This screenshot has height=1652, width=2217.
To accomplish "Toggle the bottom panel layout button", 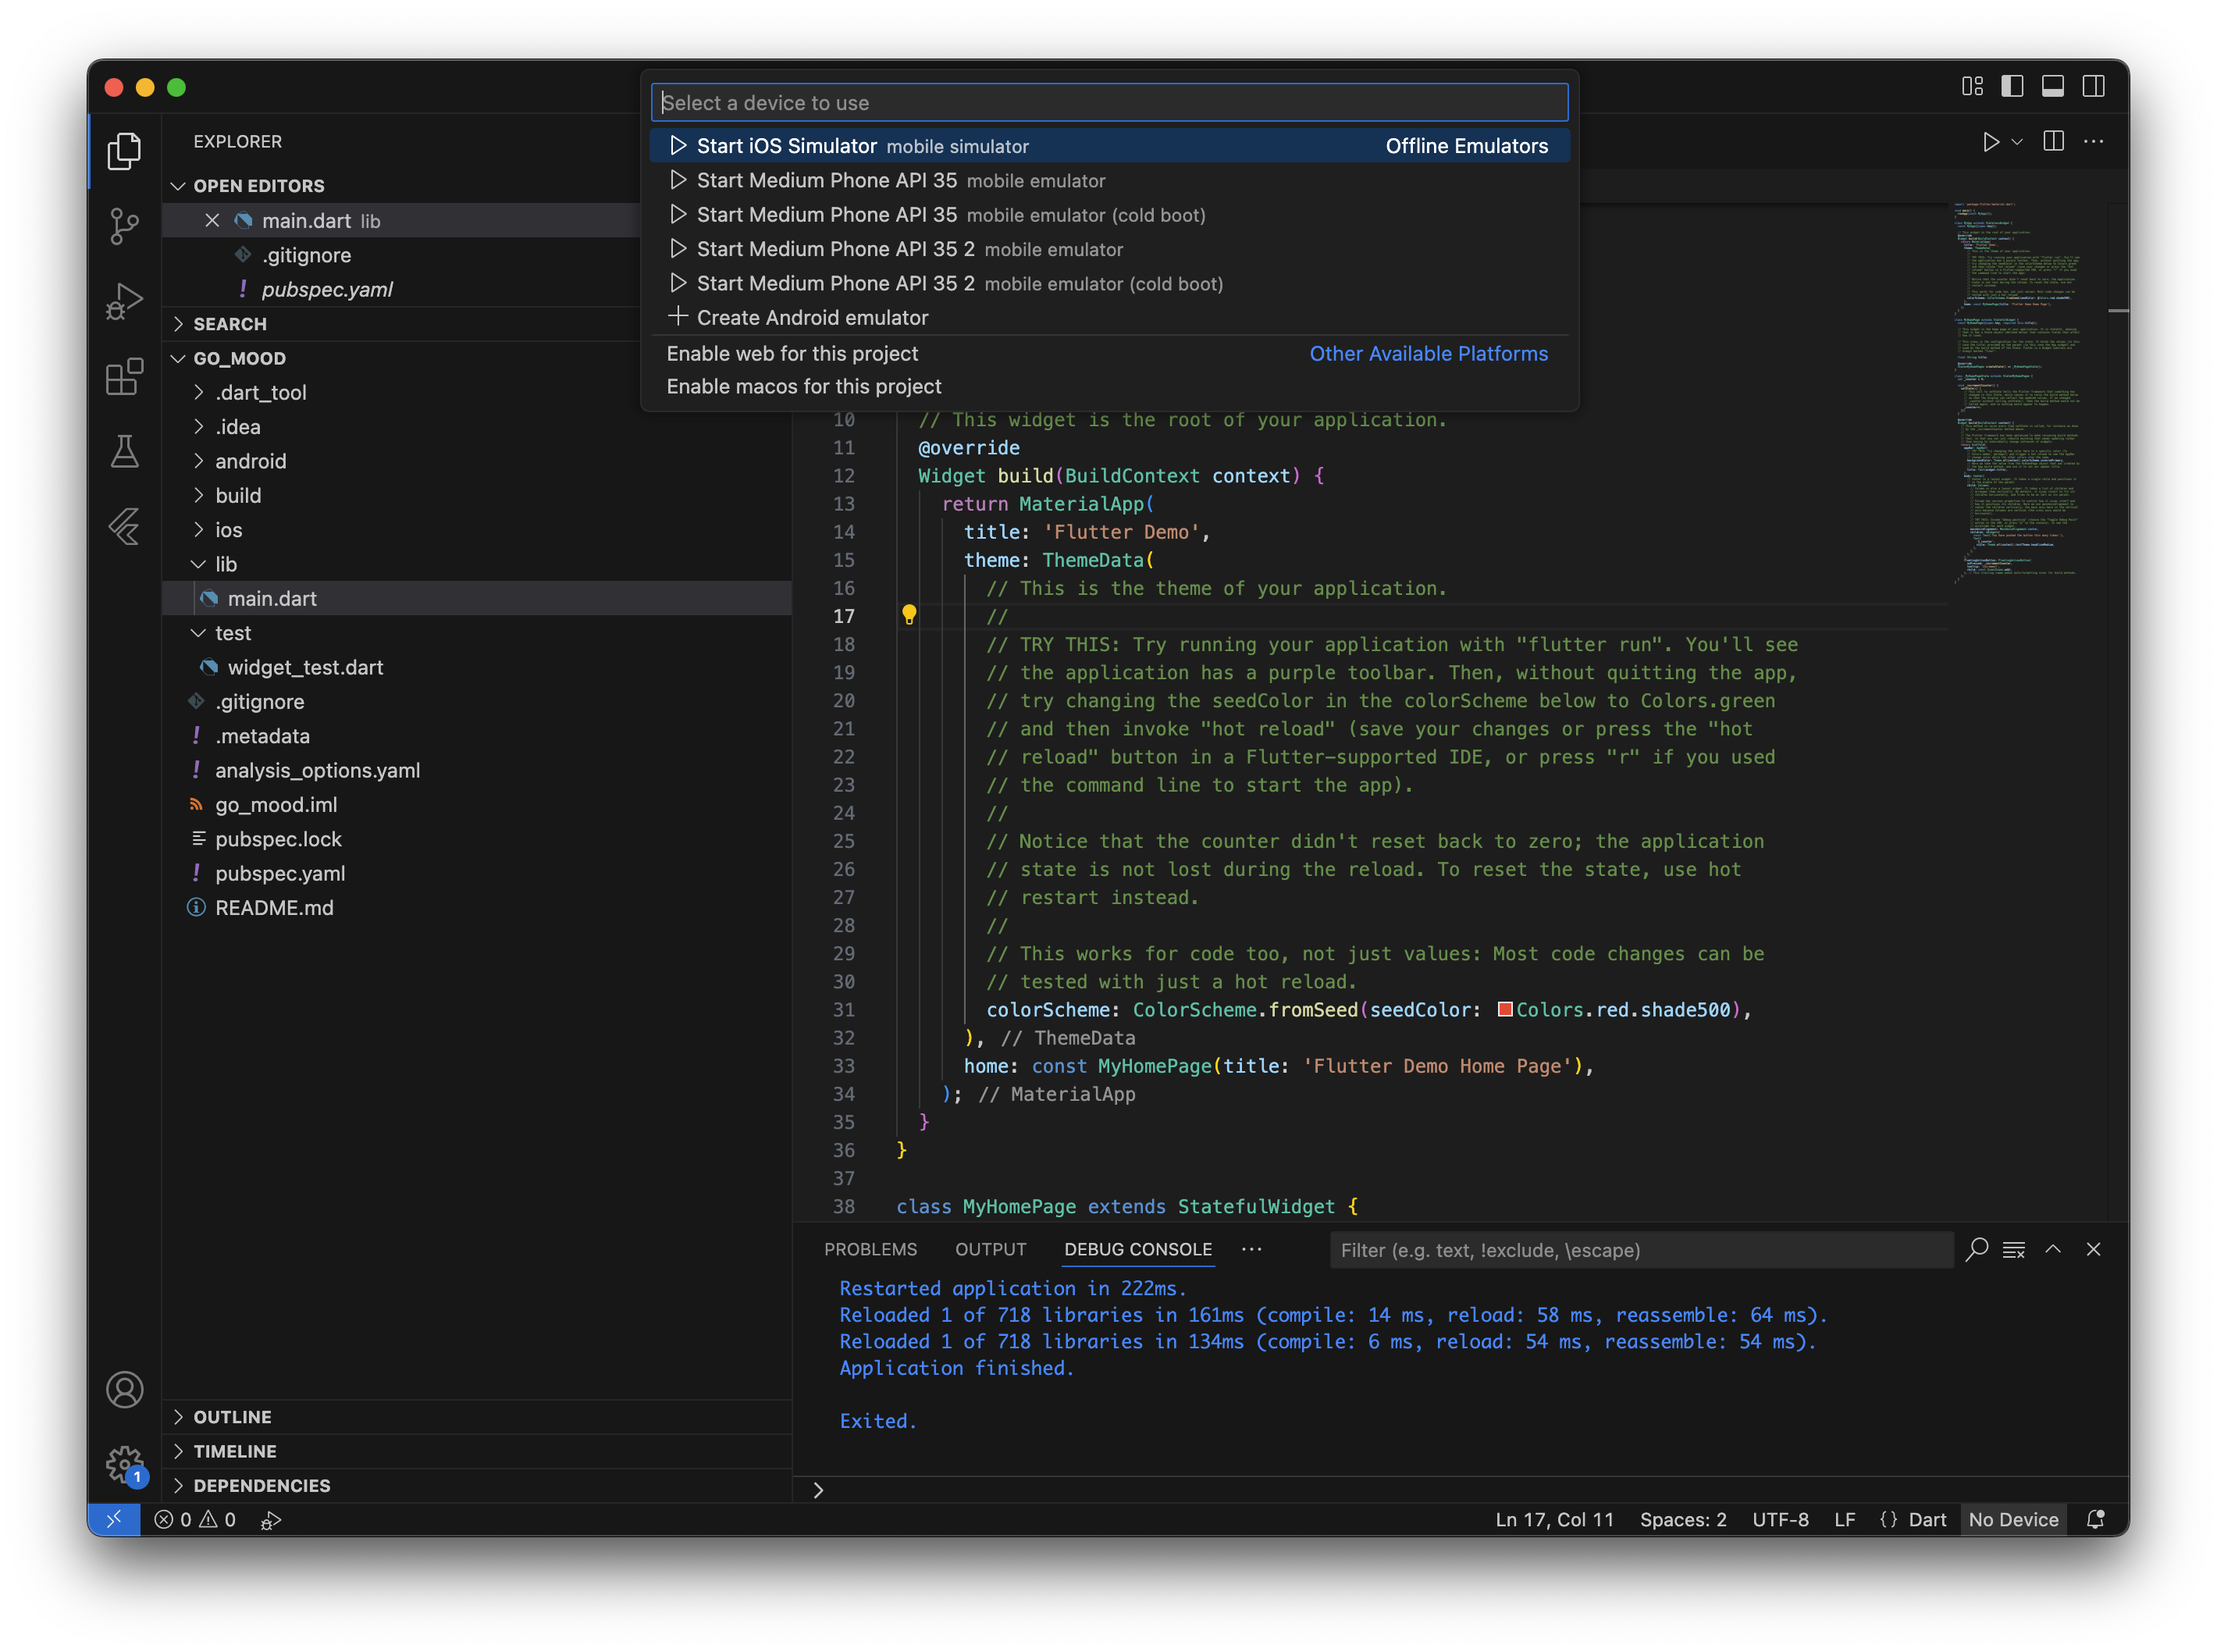I will (2052, 87).
